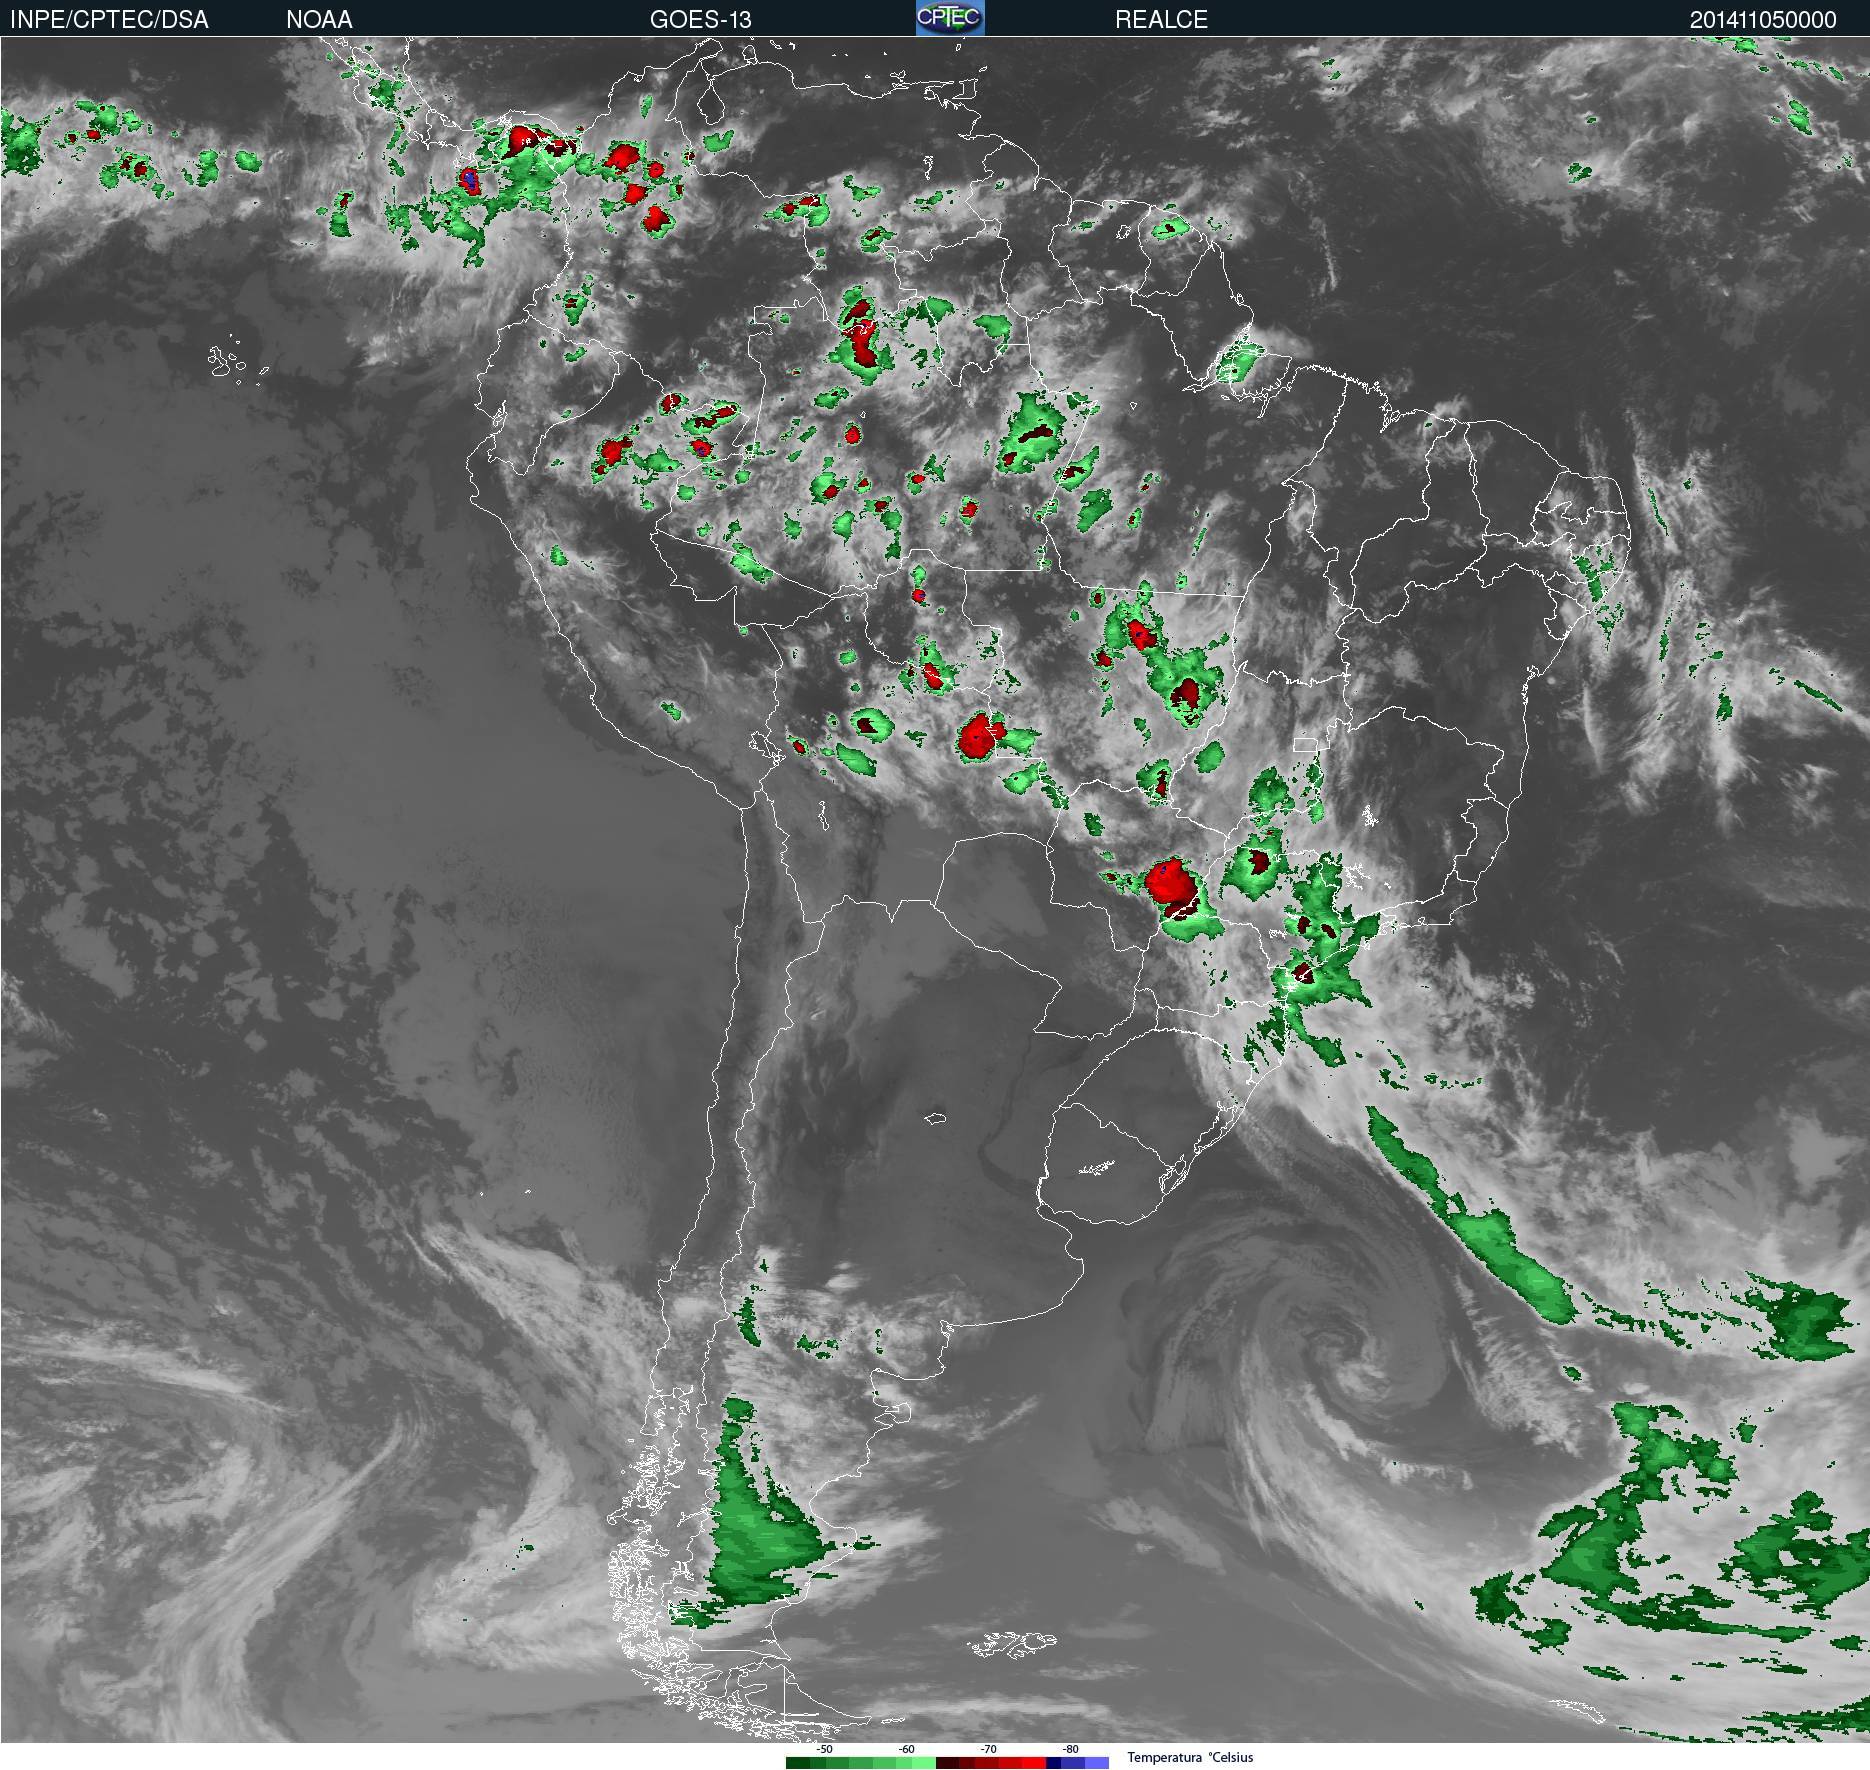Pick the light blue legend swatch
The width and height of the screenshot is (1870, 1770).
pyautogui.click(x=1097, y=1763)
